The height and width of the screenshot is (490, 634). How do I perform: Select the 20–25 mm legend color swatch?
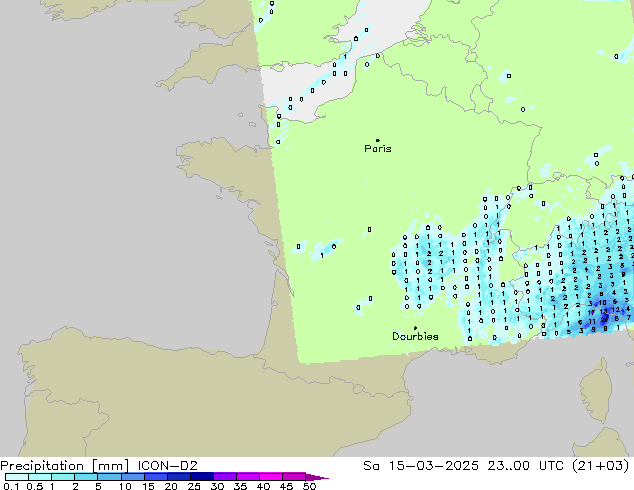tap(178, 477)
